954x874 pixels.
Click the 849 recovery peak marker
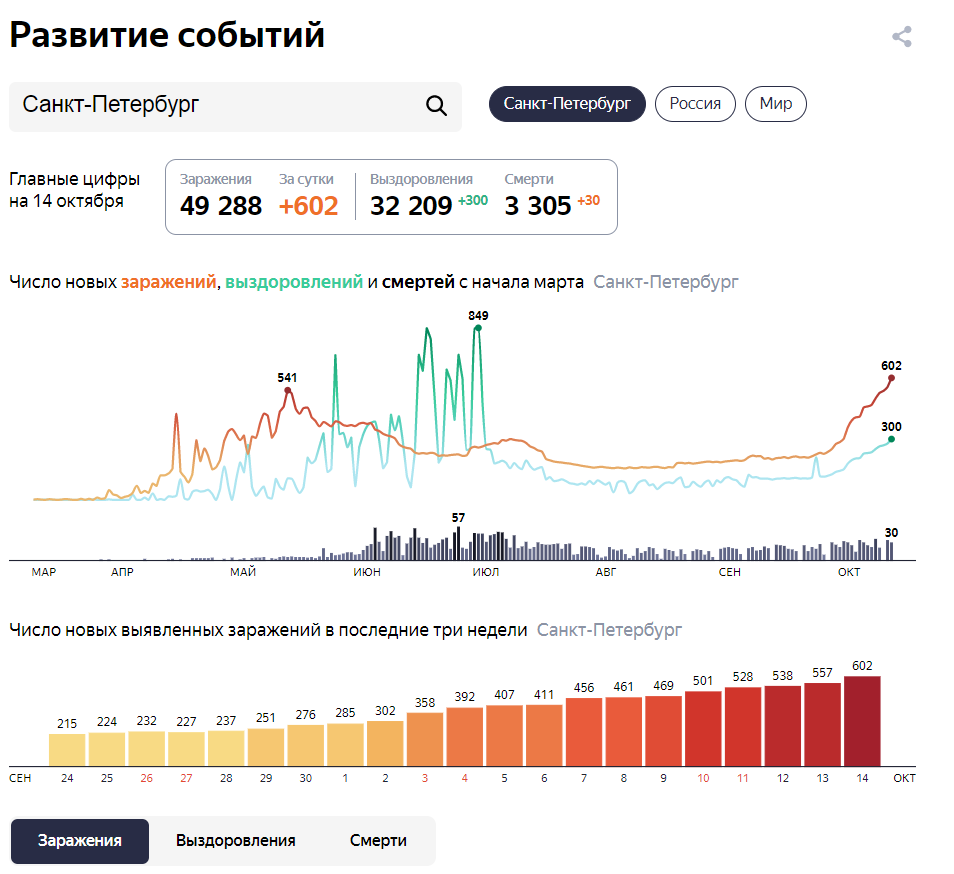coord(477,327)
